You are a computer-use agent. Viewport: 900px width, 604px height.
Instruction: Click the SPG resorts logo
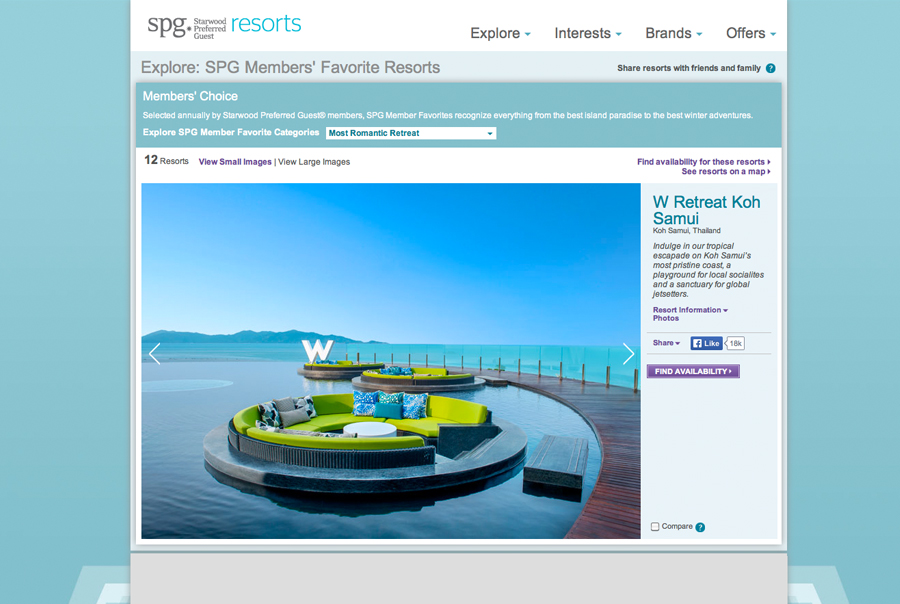point(224,25)
